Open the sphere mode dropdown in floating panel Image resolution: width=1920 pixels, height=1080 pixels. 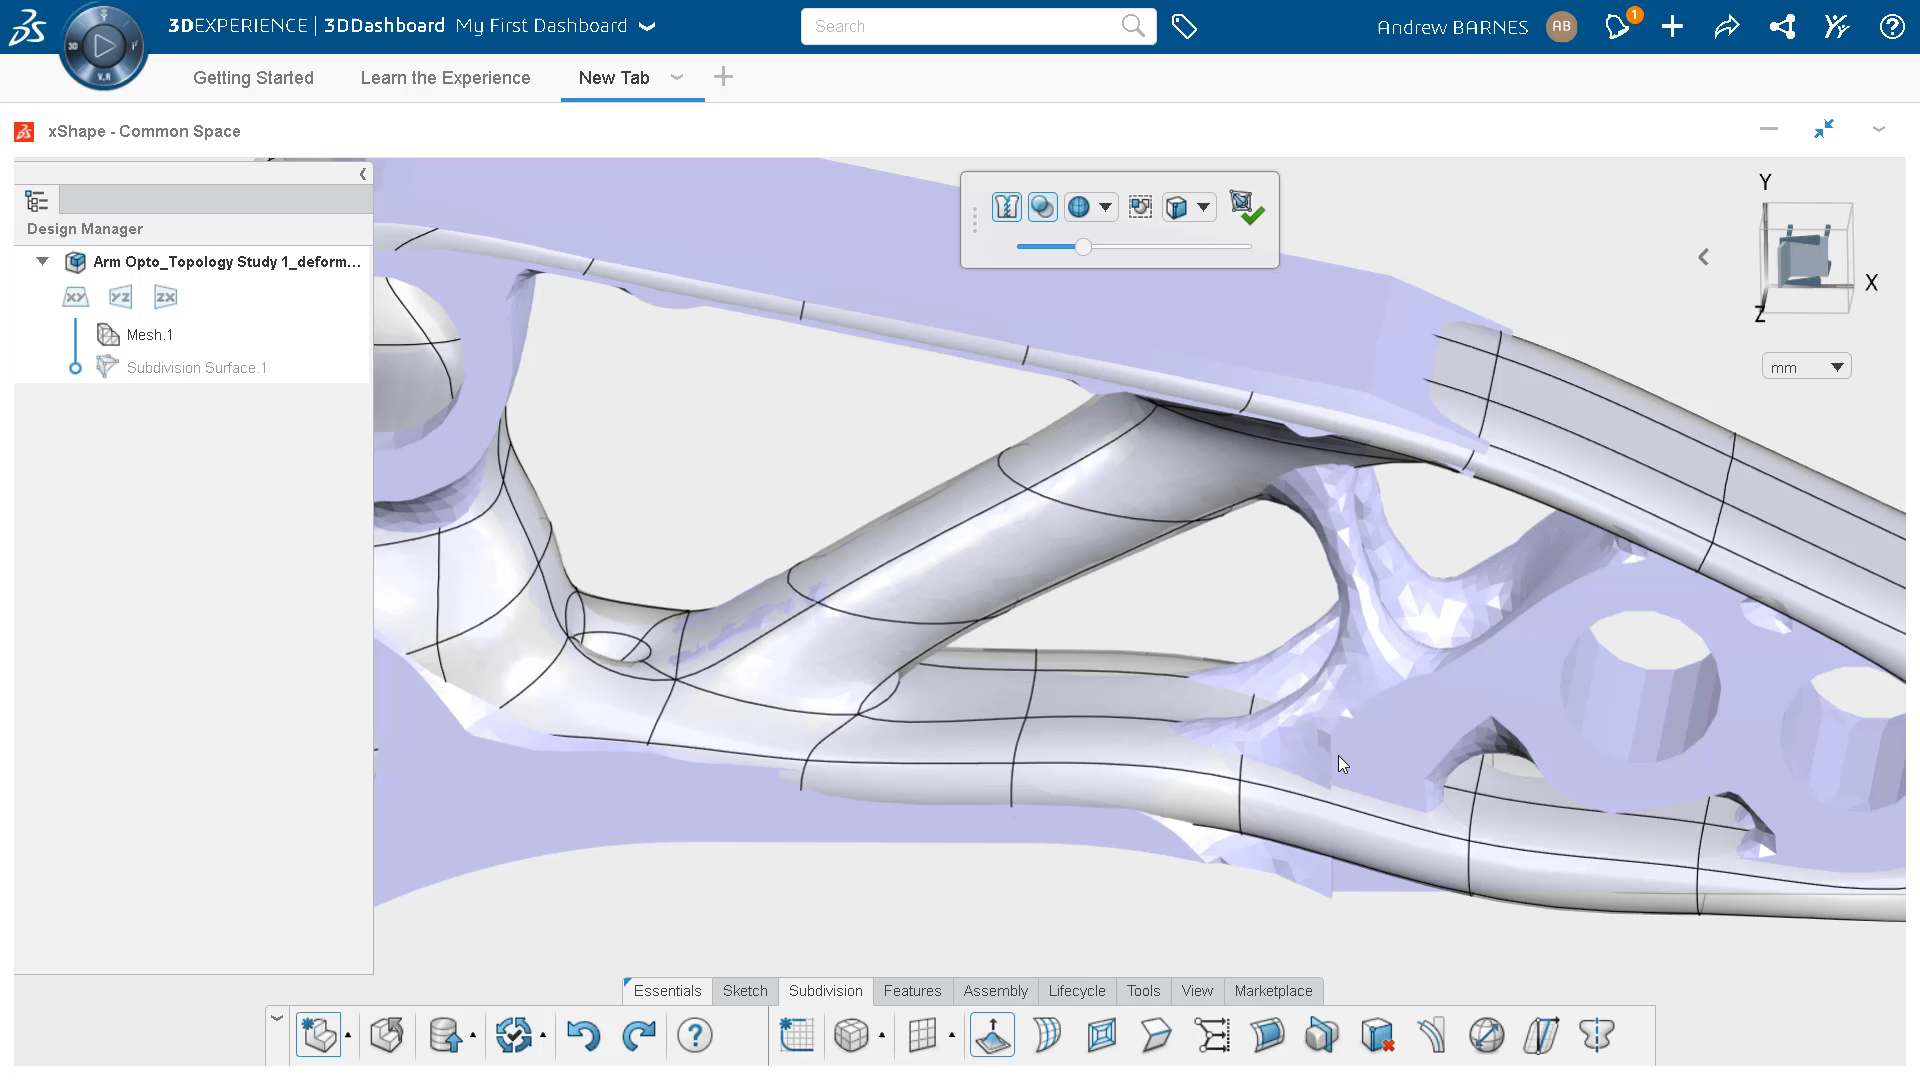click(1105, 207)
